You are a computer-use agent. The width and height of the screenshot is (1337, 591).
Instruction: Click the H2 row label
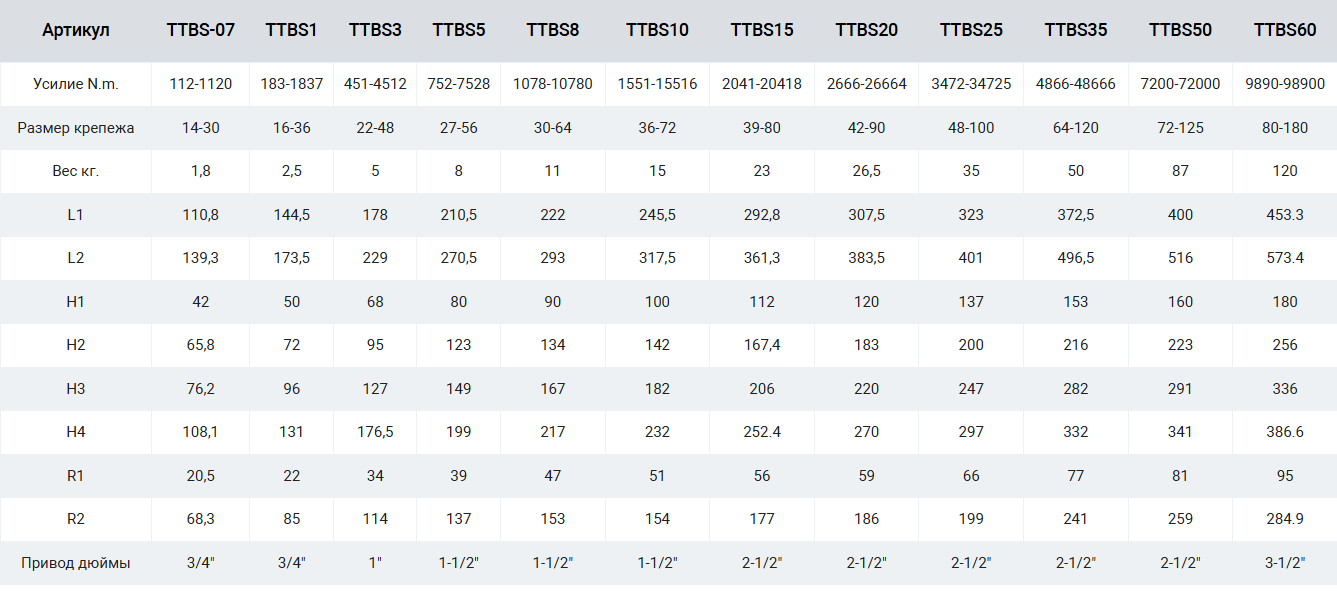click(x=76, y=345)
